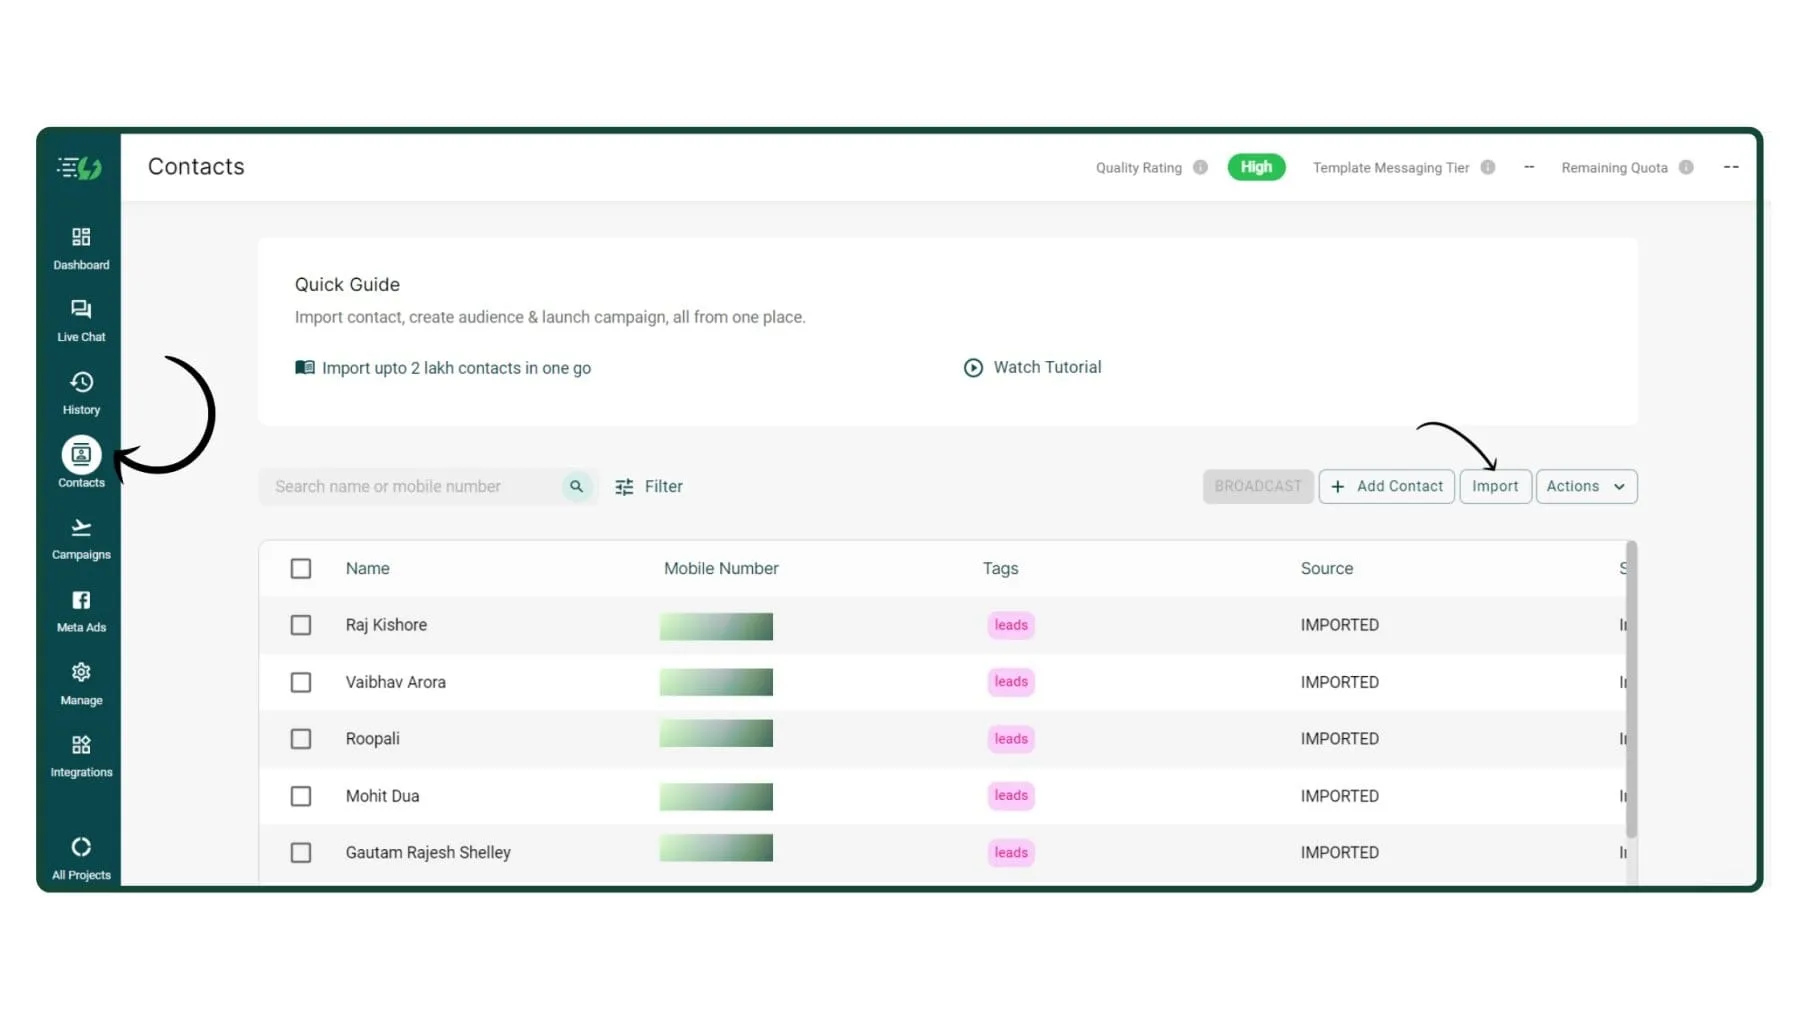Click the Import button
Image resolution: width=1800 pixels, height=1013 pixels.
1495,486
